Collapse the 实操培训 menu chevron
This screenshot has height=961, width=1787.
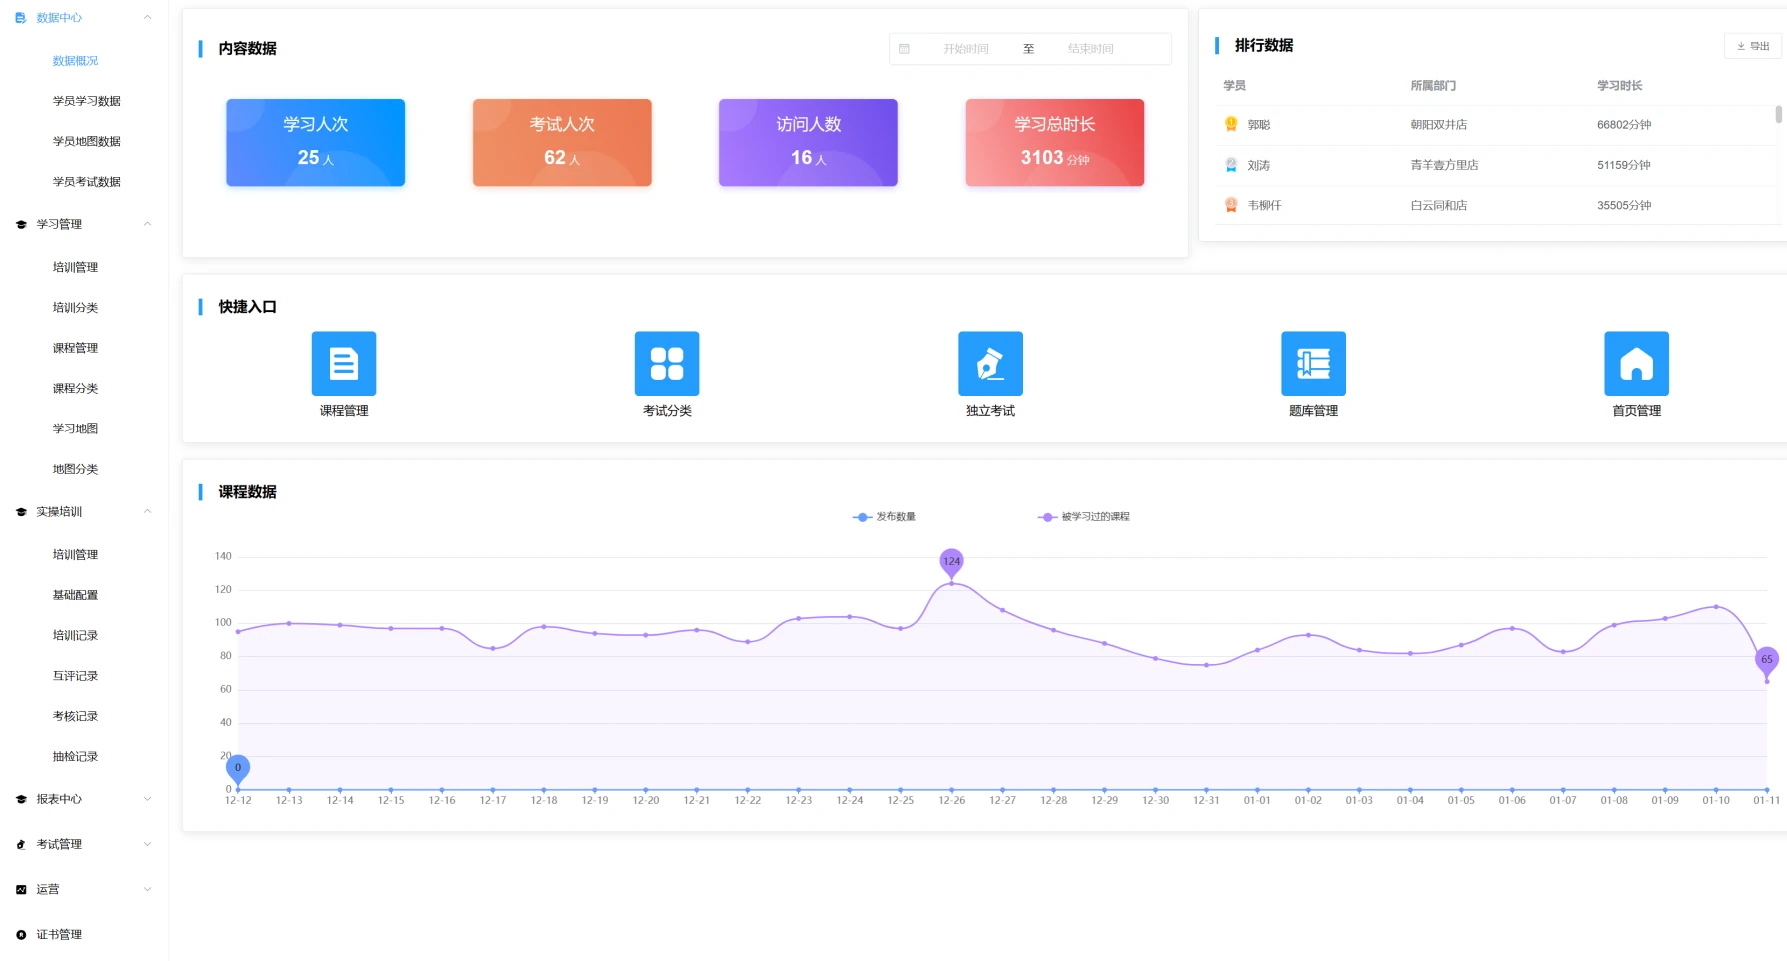pos(148,511)
